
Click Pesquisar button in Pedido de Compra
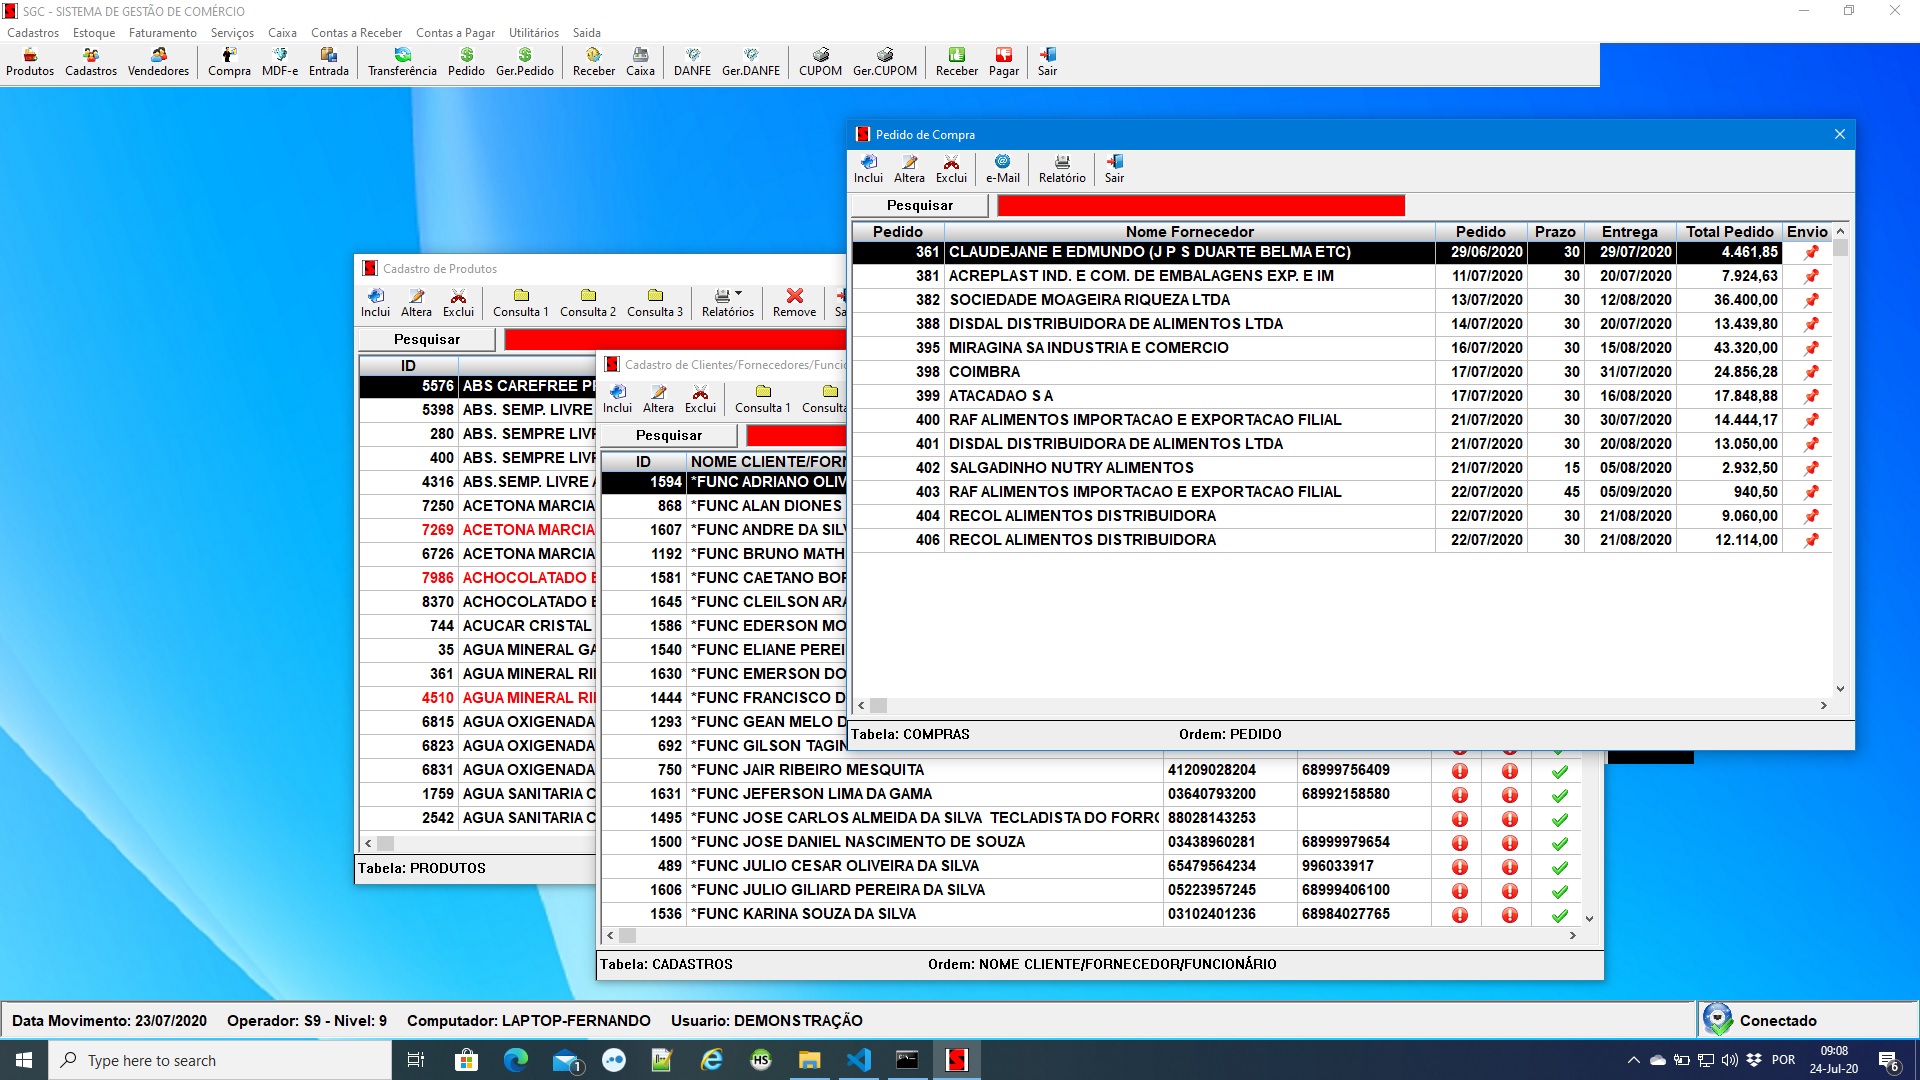pos(920,205)
